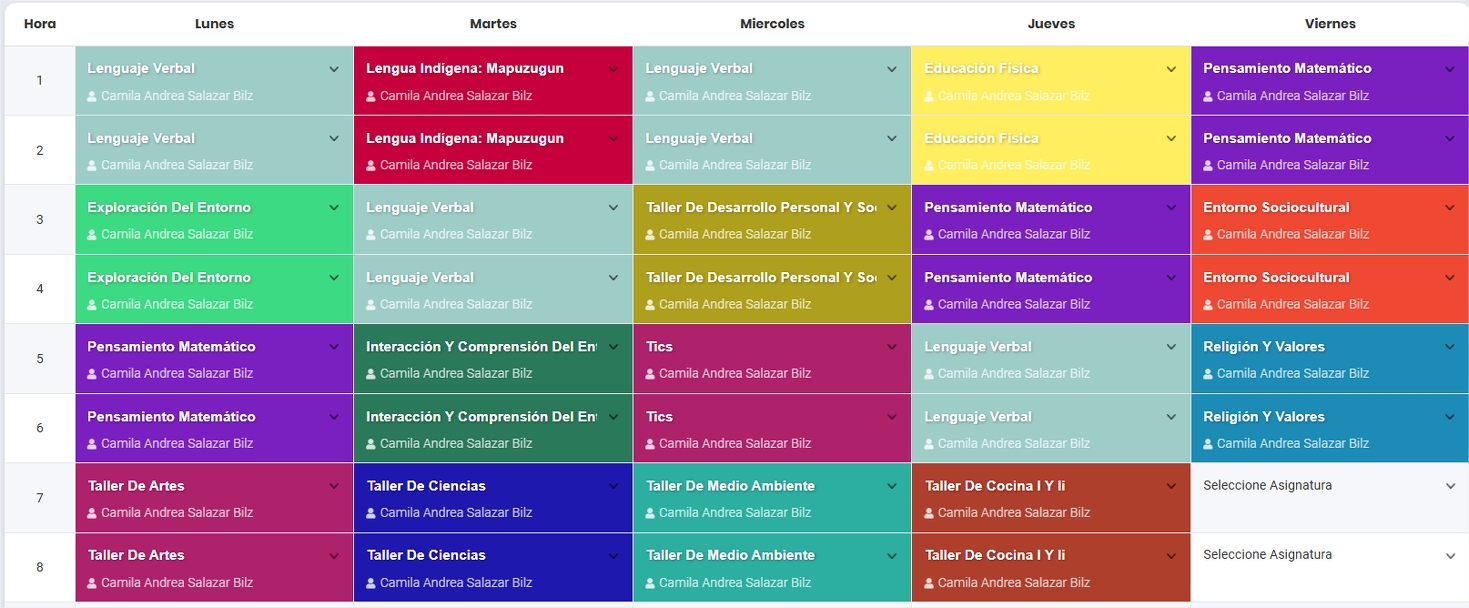Click teacher name in Martes Interacción Y Comprensión hour 5
Viewport: 1469px width, 608px height.
(456, 374)
